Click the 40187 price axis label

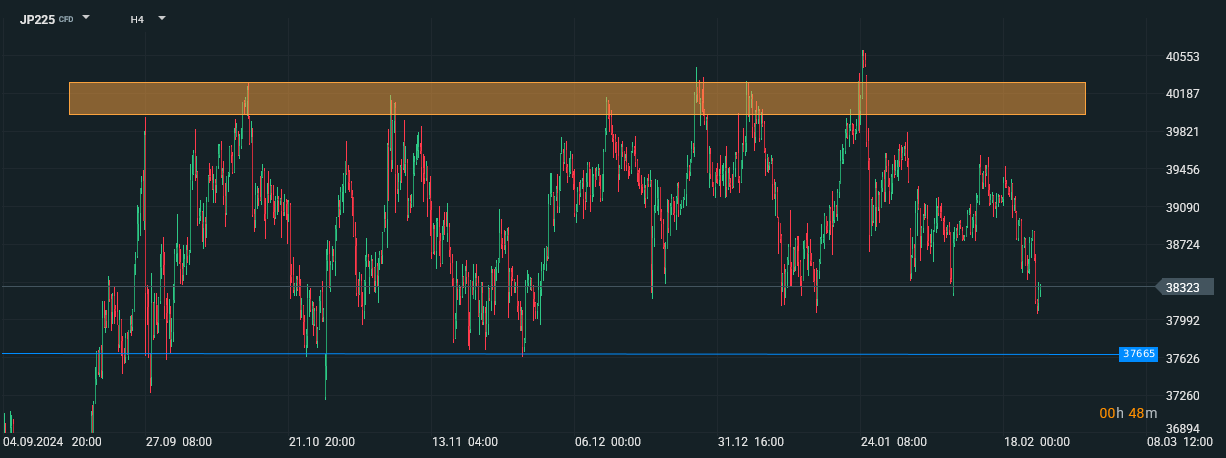[1182, 94]
